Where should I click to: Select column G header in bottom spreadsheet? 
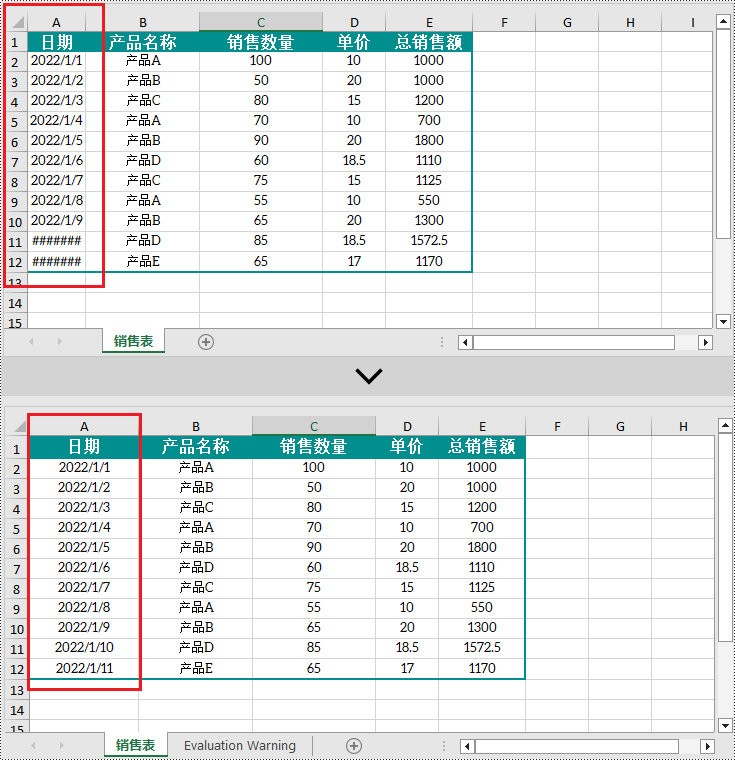tap(620, 427)
